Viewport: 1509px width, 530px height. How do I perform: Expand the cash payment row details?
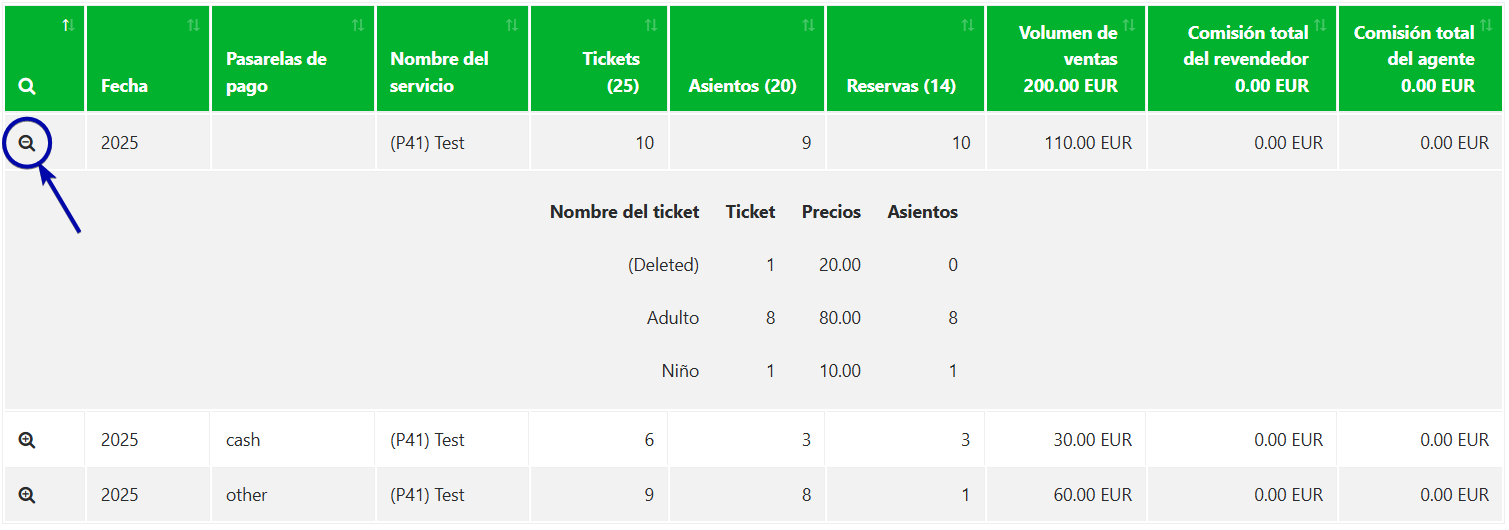[x=27, y=440]
